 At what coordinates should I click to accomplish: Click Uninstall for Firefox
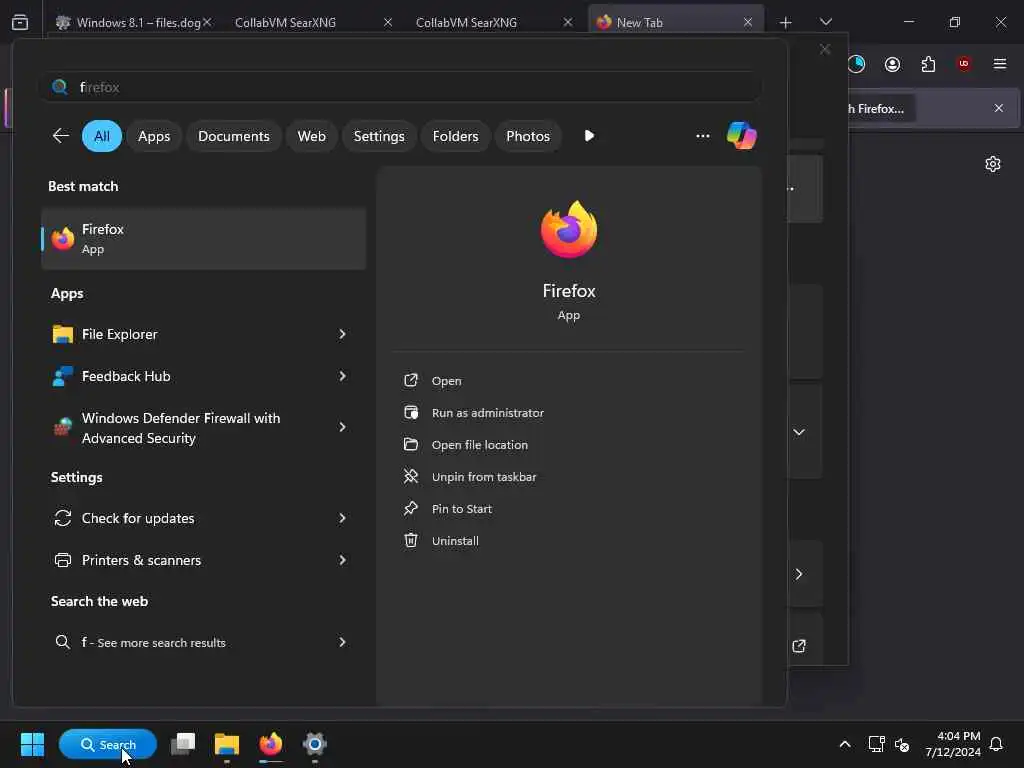pos(455,541)
